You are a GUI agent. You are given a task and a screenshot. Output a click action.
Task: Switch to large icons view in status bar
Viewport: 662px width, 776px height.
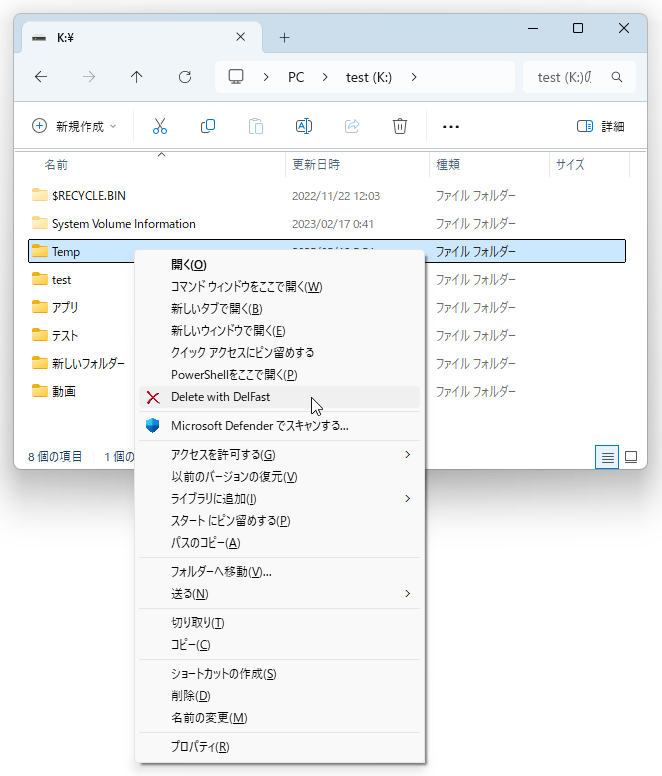click(x=631, y=457)
